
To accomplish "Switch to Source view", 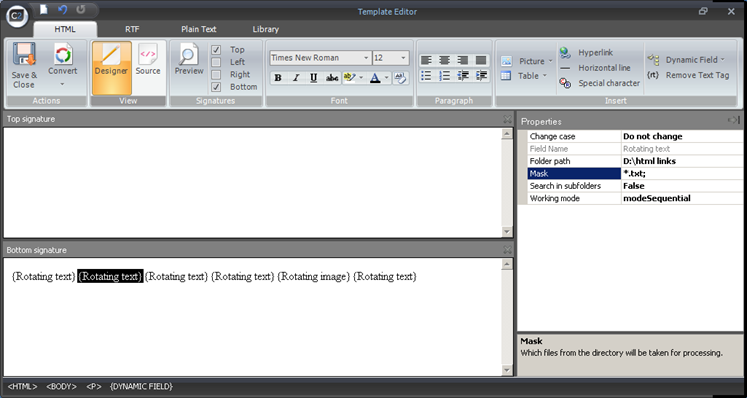I will (148, 60).
